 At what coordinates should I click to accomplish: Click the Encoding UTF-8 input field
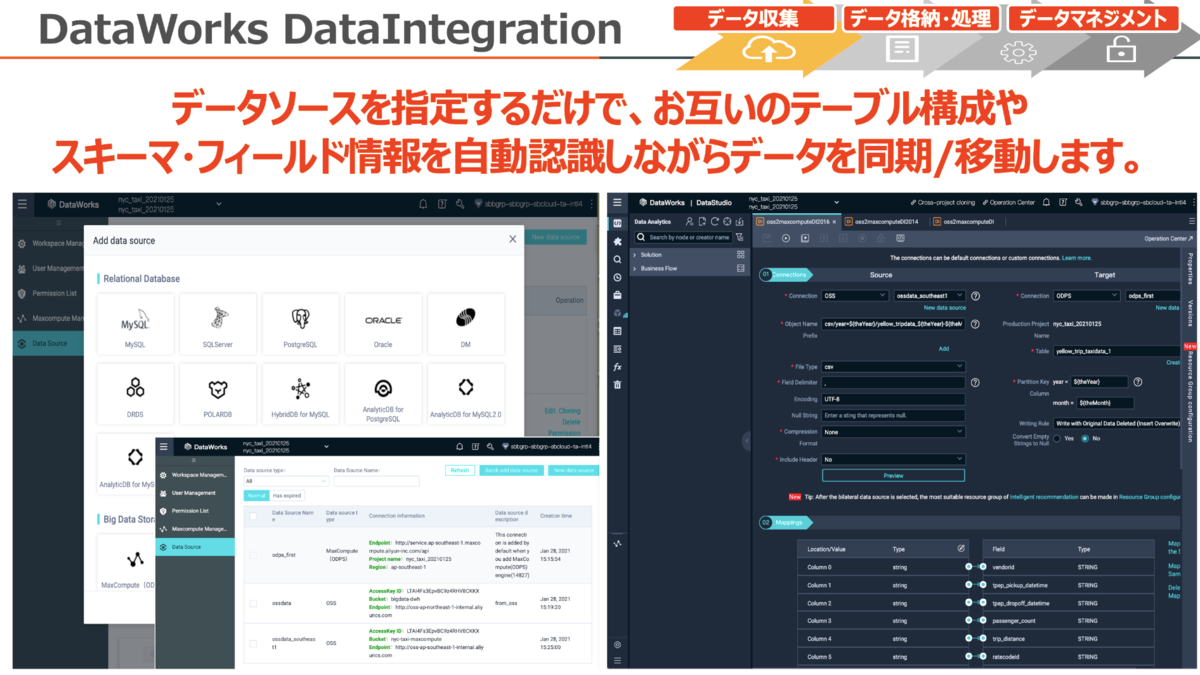893,399
